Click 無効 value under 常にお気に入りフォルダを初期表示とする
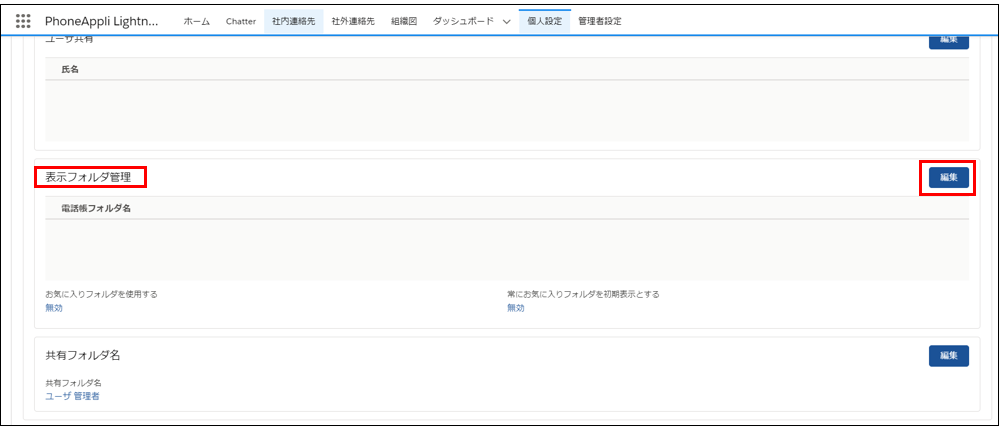This screenshot has height=427, width=1002. click(x=516, y=308)
